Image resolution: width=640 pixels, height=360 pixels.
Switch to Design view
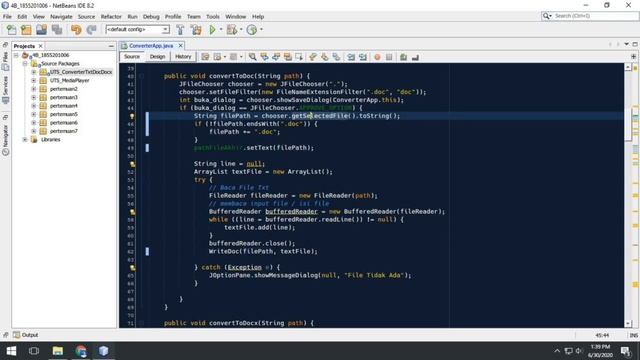[157, 57]
